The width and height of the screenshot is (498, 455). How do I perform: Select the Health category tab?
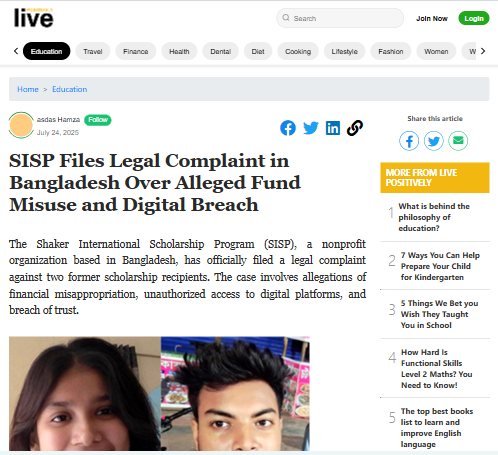tap(179, 51)
